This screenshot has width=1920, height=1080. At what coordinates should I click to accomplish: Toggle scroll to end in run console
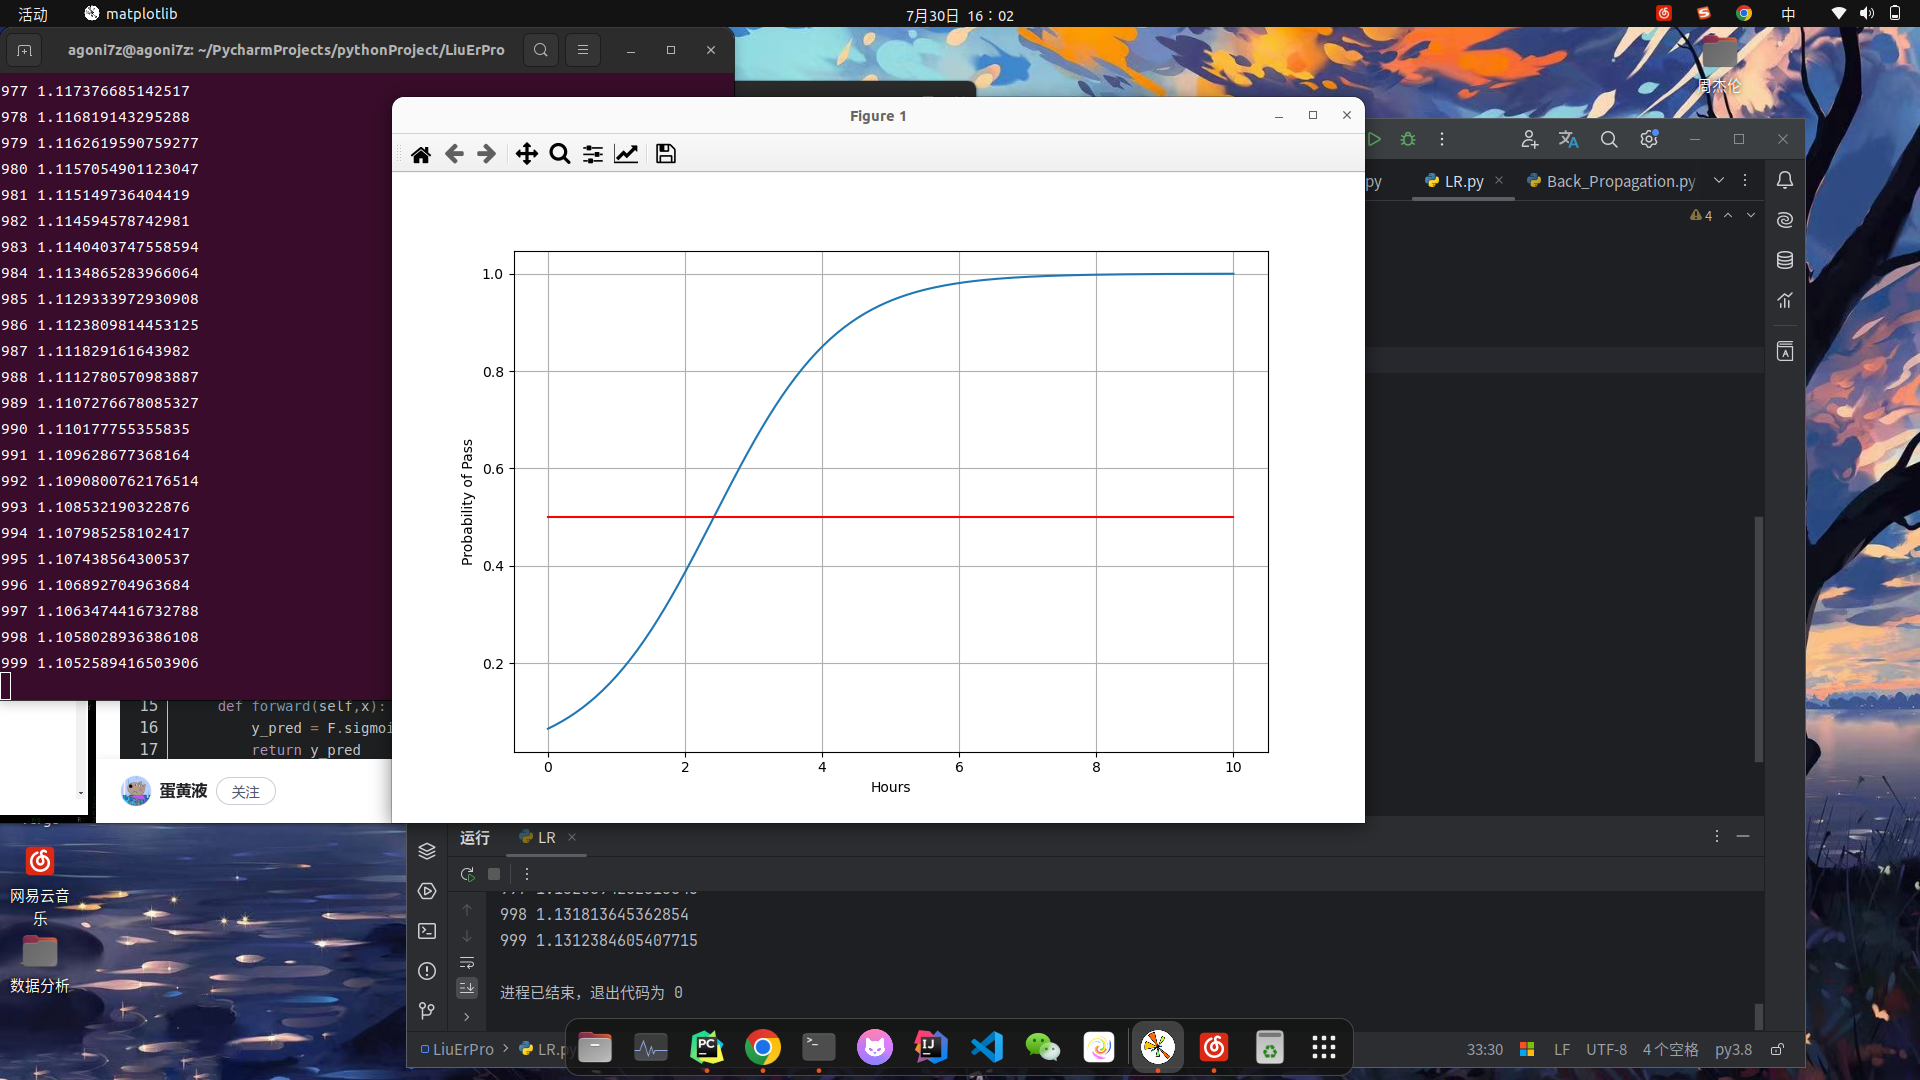(x=467, y=988)
